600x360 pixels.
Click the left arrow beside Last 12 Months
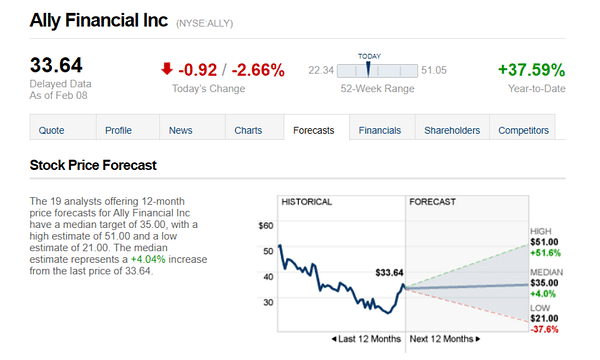[334, 339]
